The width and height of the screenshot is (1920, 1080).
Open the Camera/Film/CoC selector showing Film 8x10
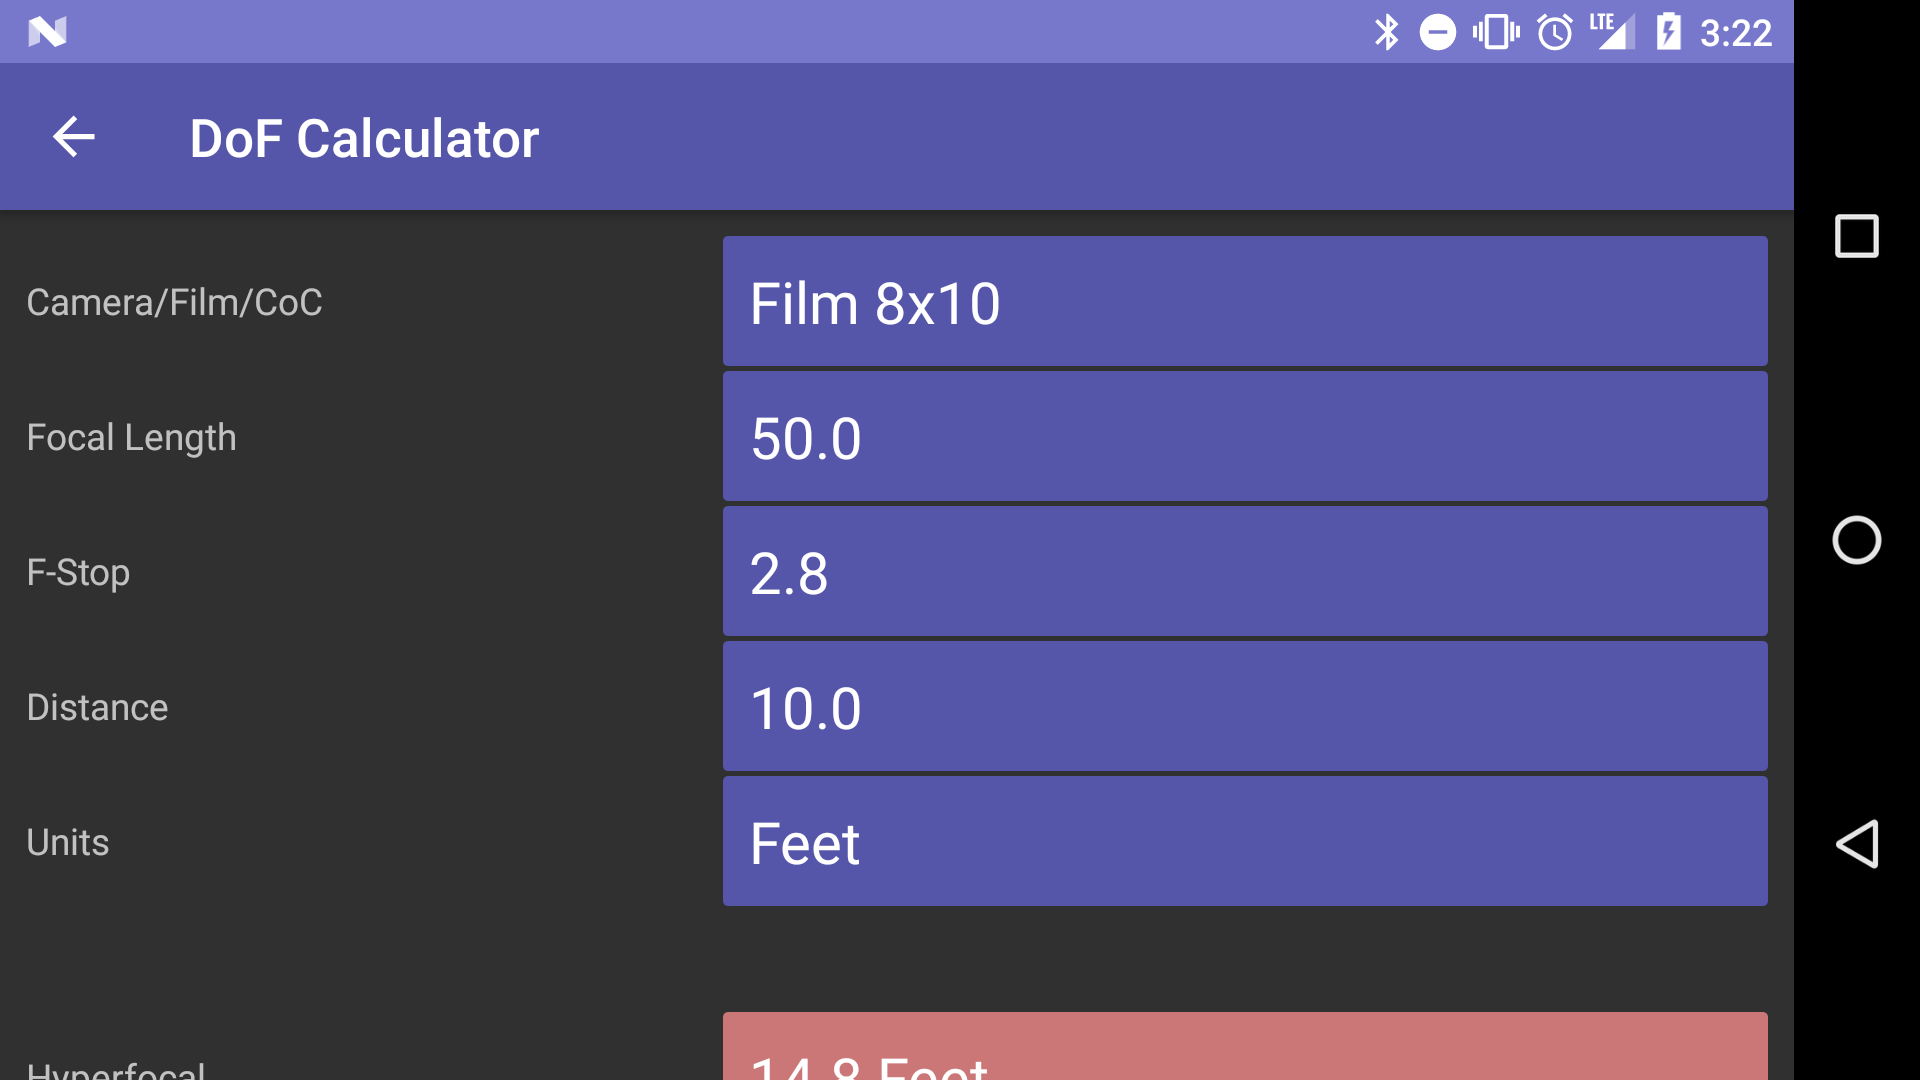1244,301
